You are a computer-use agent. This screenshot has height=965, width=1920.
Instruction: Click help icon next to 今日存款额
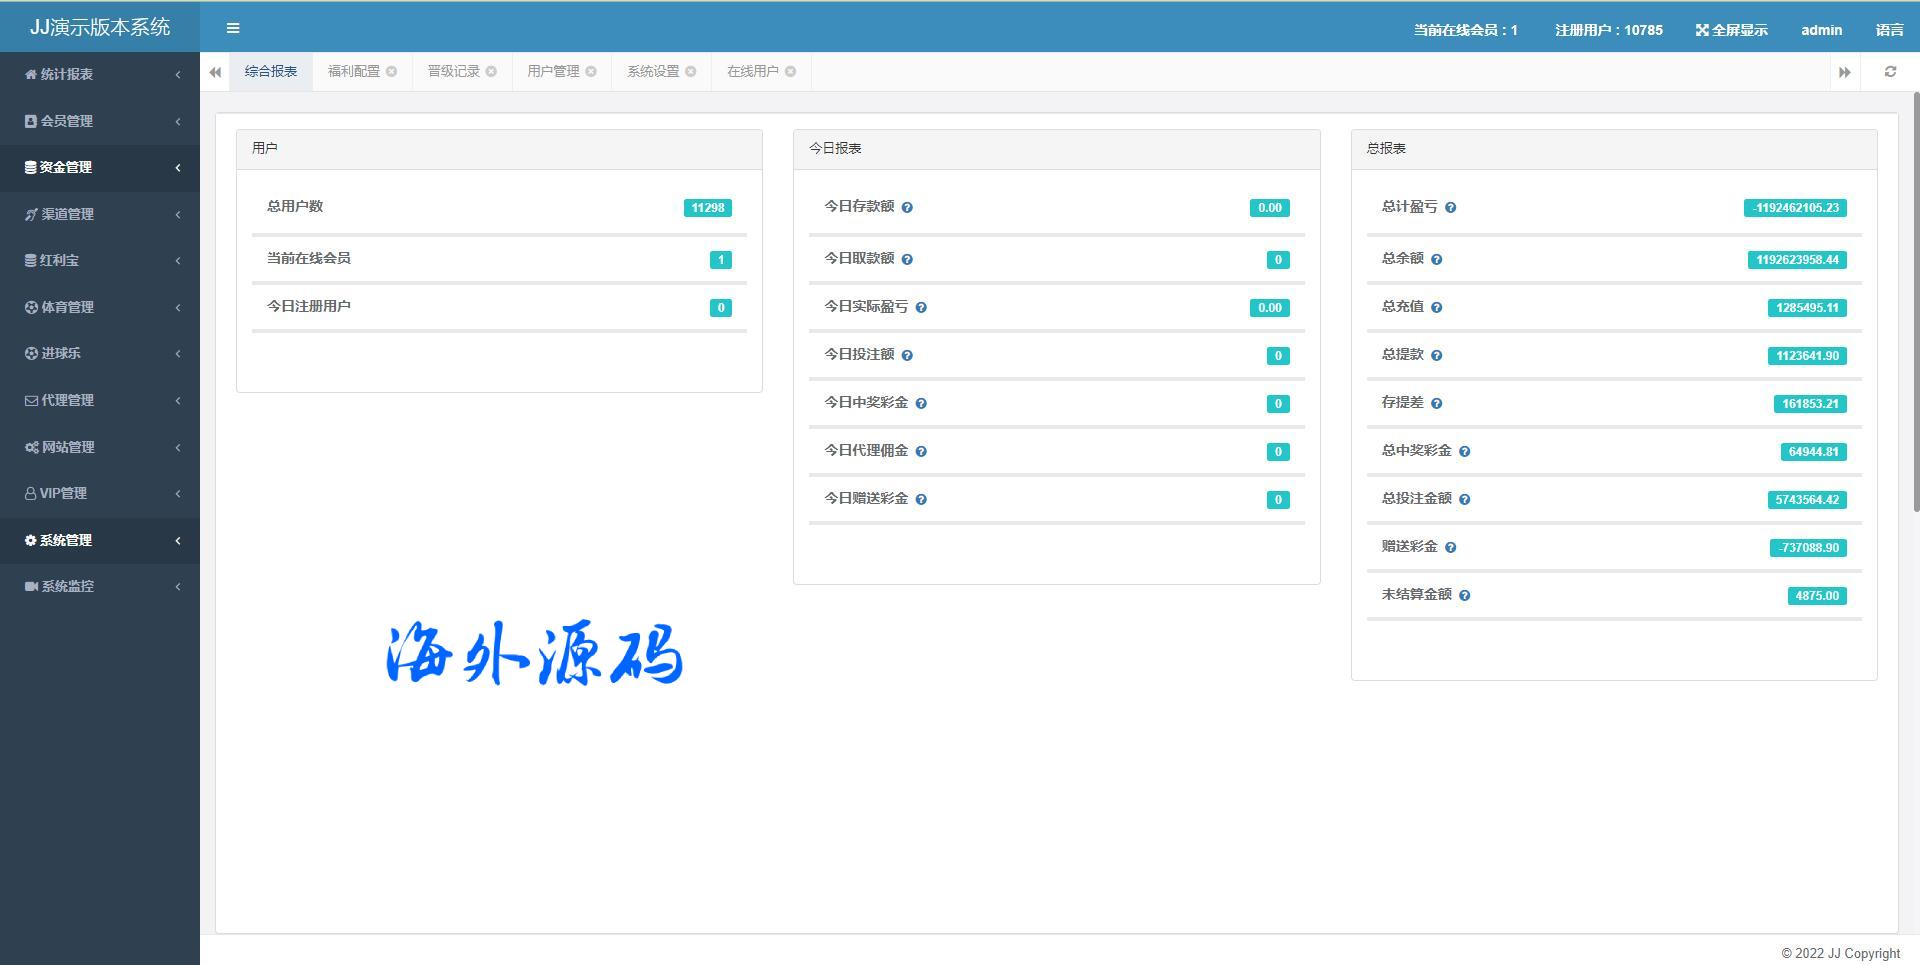point(907,208)
